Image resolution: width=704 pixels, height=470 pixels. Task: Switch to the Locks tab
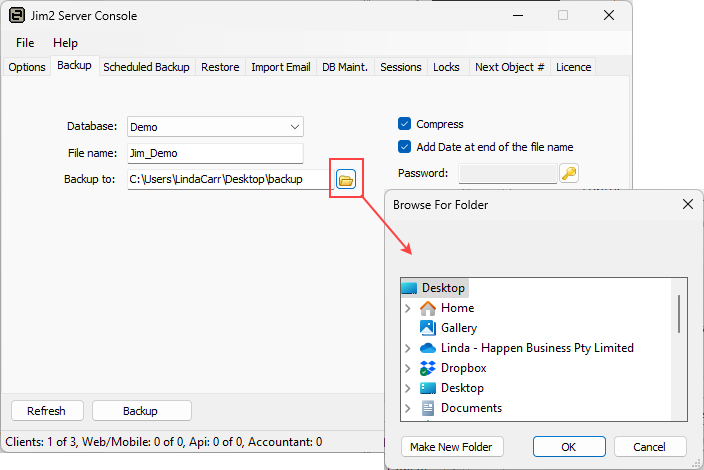446,67
